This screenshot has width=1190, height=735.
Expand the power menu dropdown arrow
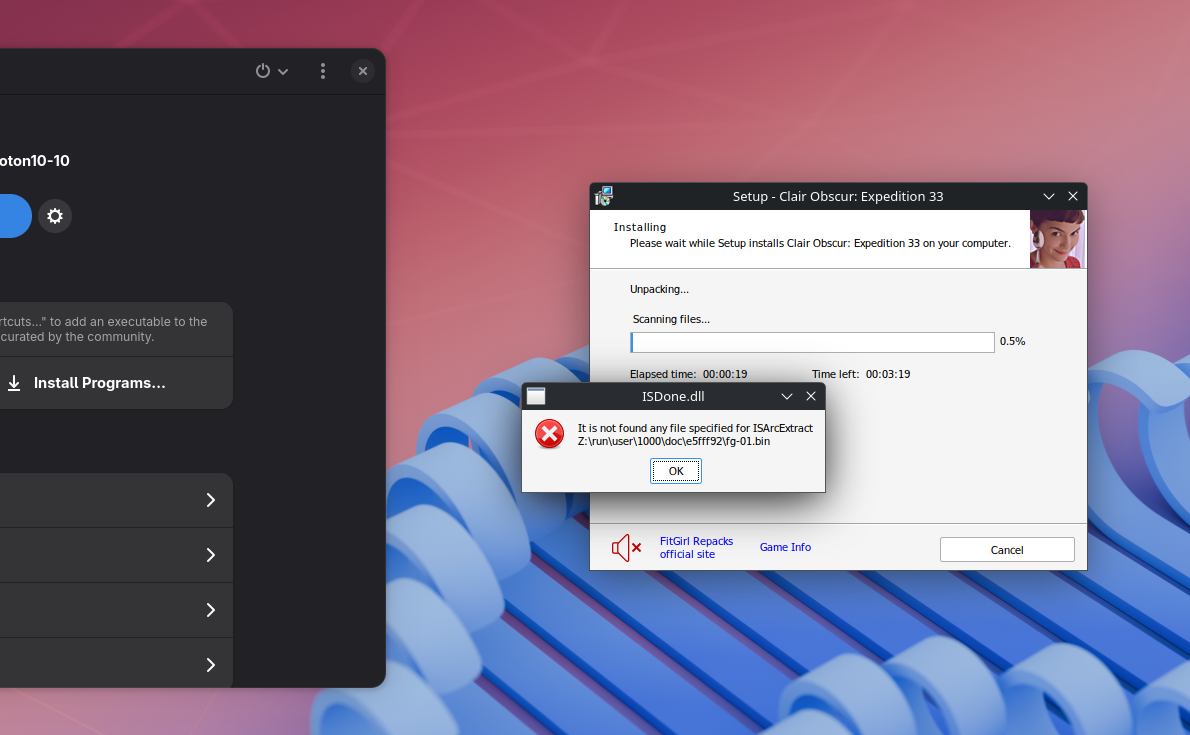(283, 71)
